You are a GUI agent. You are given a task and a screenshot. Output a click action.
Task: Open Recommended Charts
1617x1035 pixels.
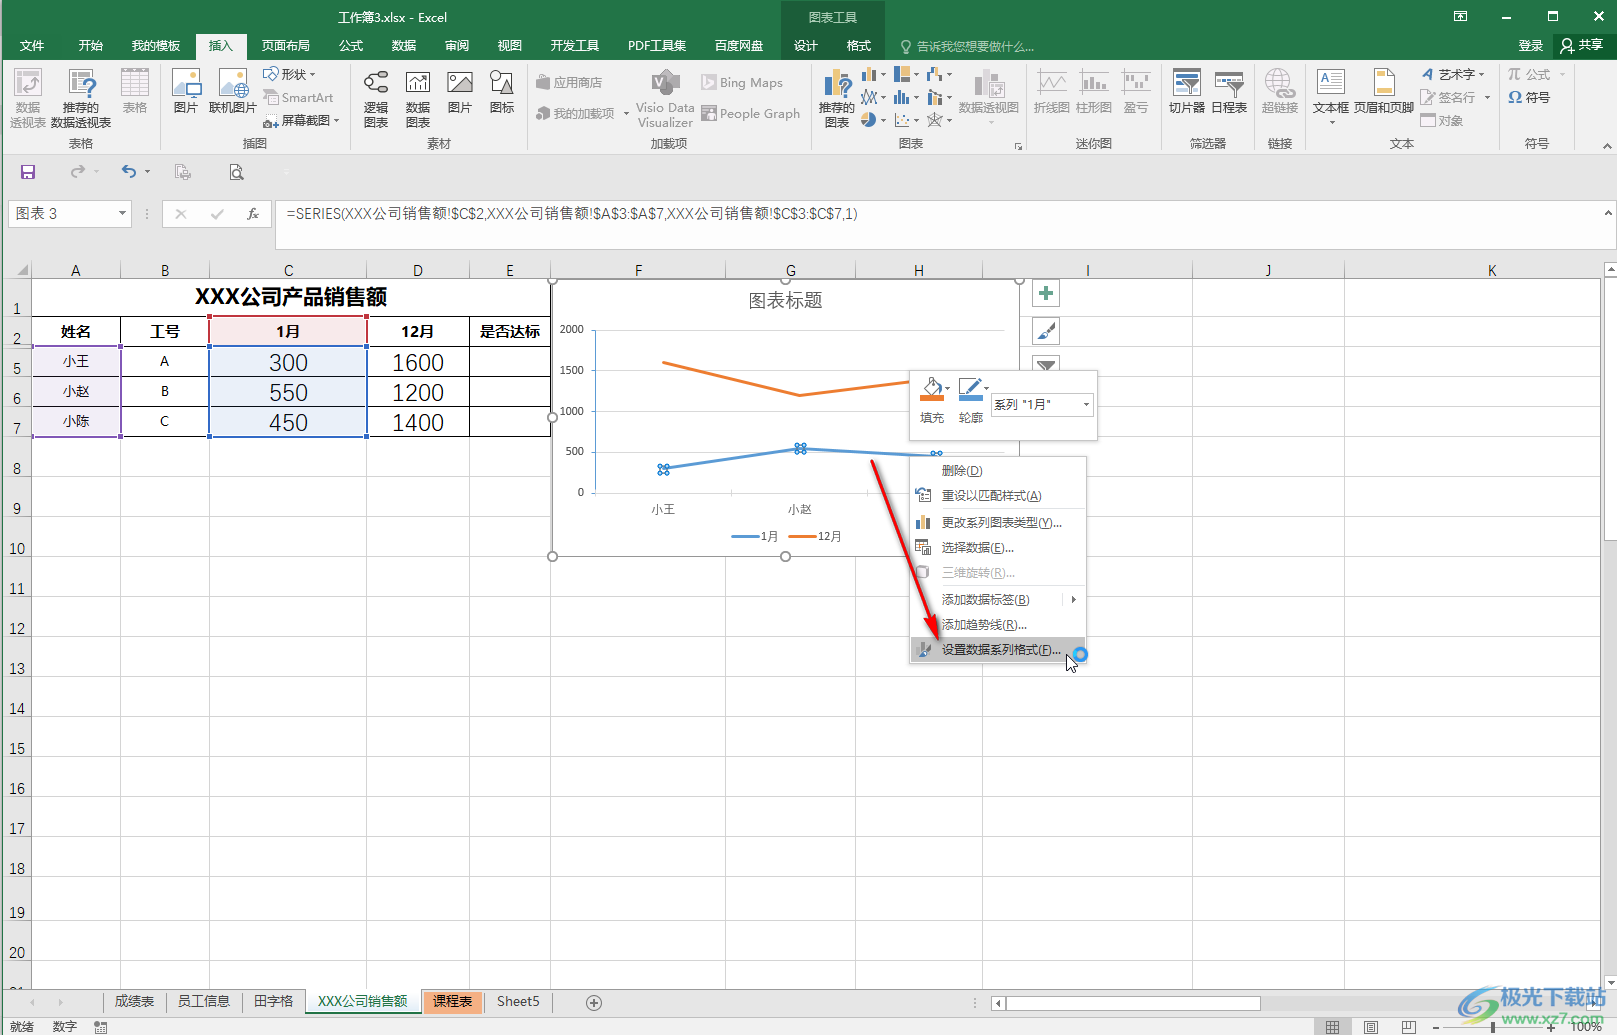[x=837, y=98]
